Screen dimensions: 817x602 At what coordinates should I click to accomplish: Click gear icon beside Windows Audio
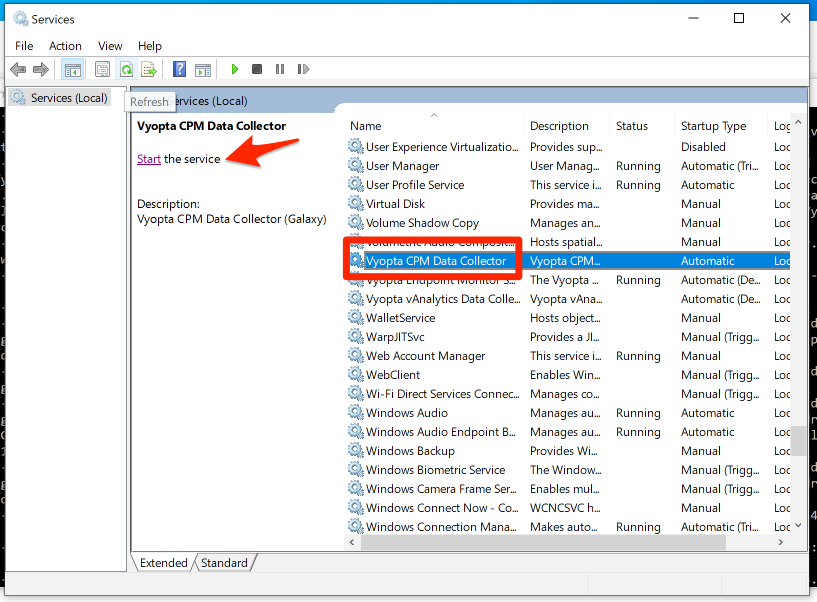356,412
